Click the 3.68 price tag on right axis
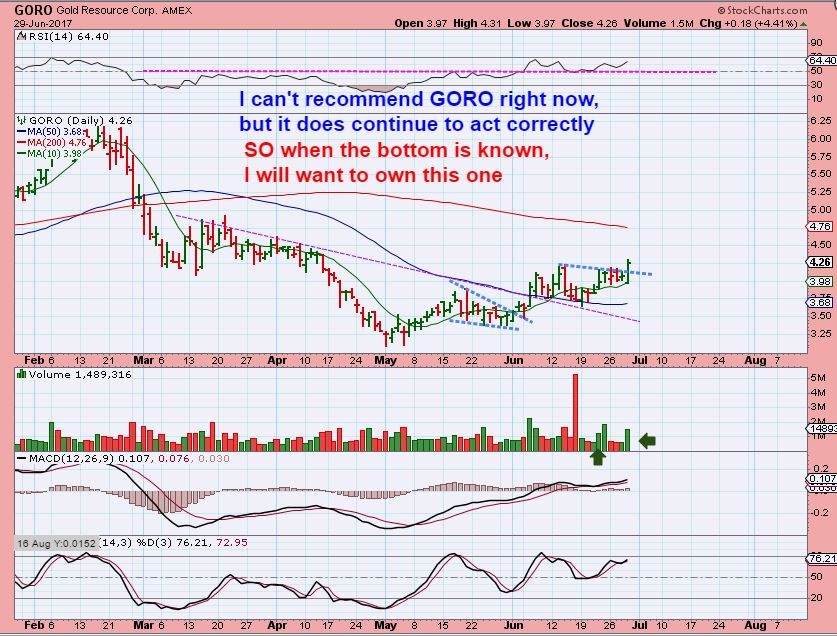The image size is (837, 636). (x=820, y=302)
